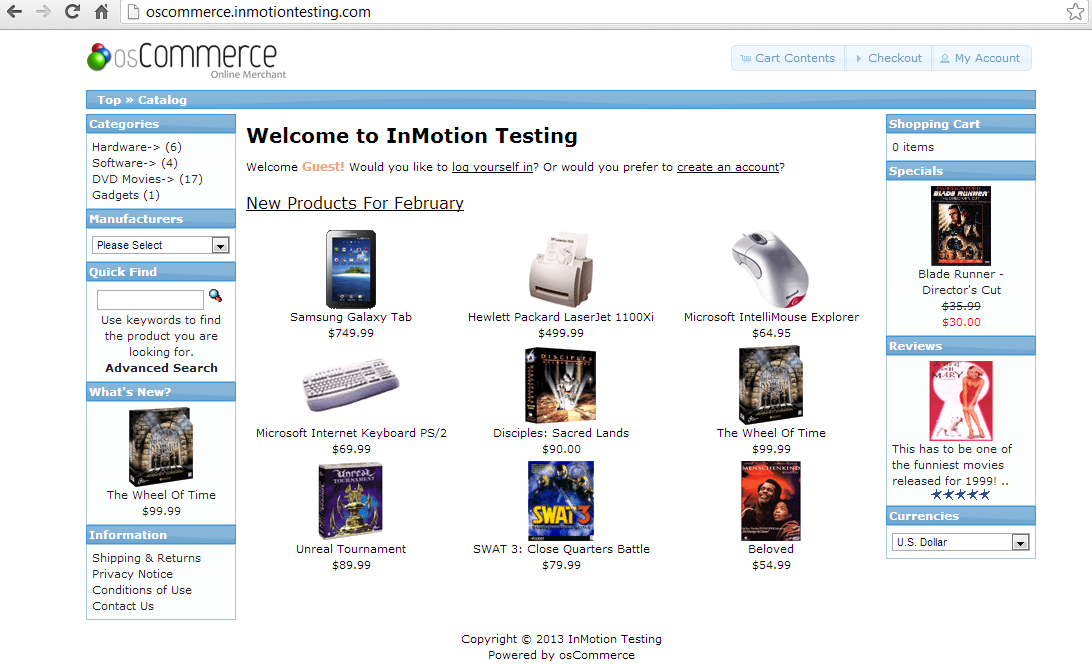The image size is (1092, 664).
Task: Click Disciples: Sacred Lands title
Action: click(561, 433)
